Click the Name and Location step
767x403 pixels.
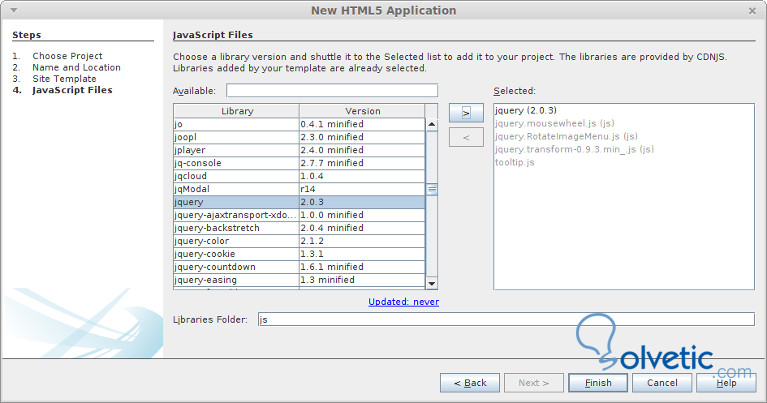[x=76, y=67]
